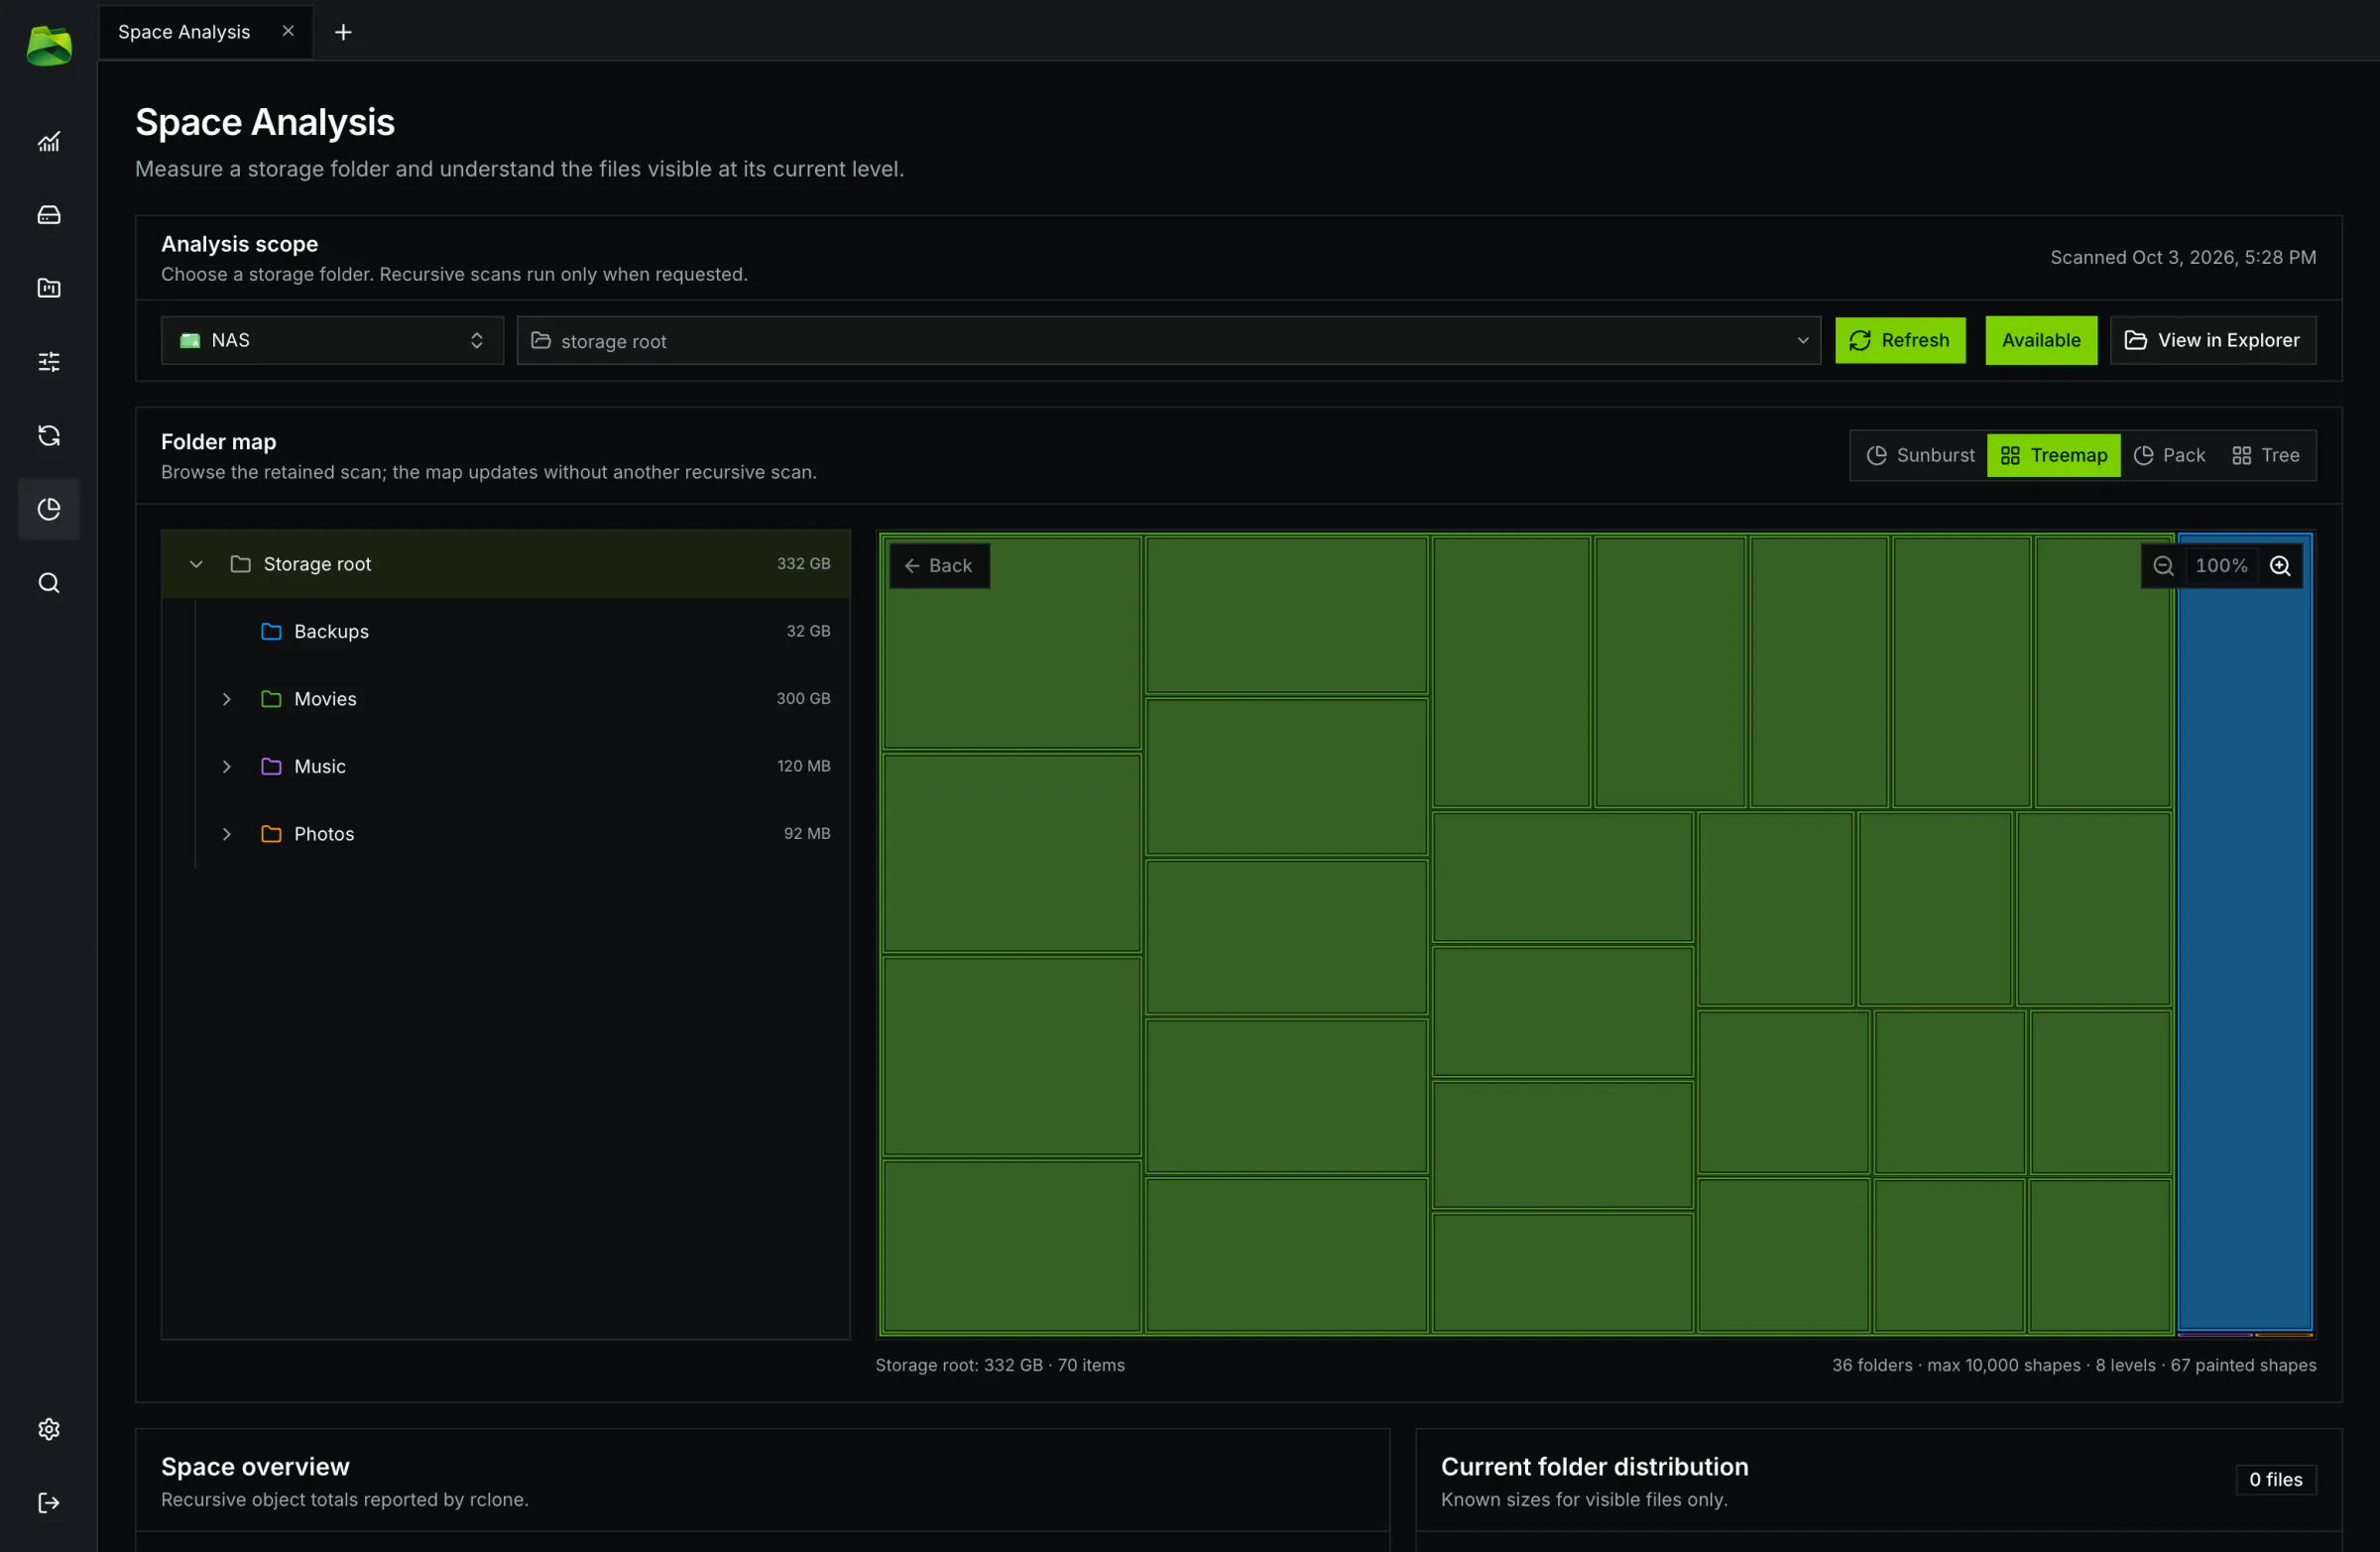Image resolution: width=2380 pixels, height=1552 pixels.
Task: Click the app logo at top left
Action: [48, 46]
